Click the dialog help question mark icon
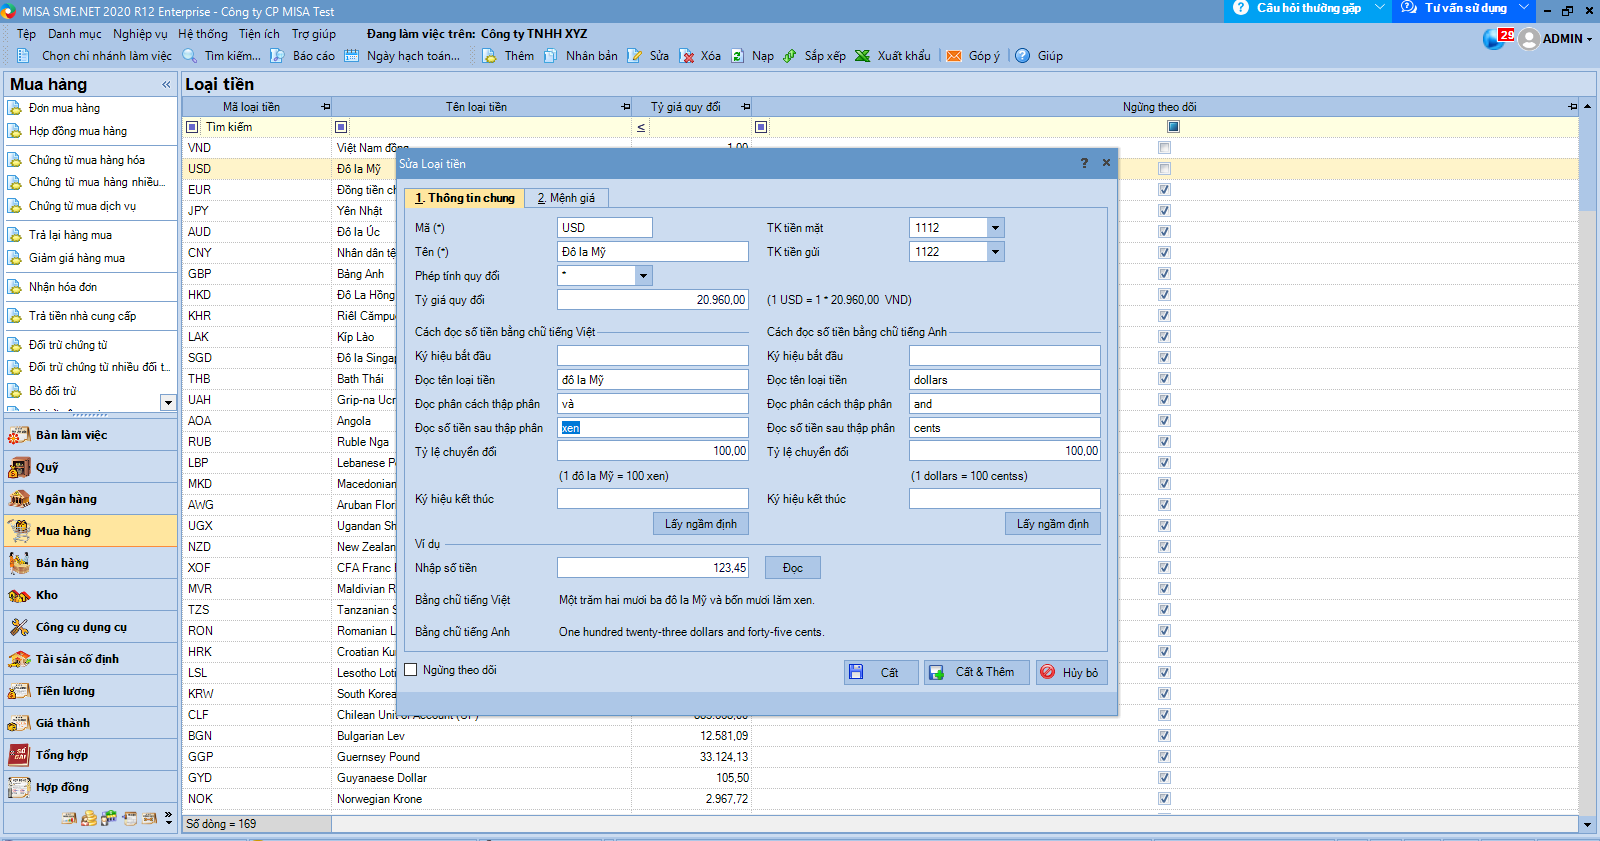The height and width of the screenshot is (841, 1600). click(1084, 163)
